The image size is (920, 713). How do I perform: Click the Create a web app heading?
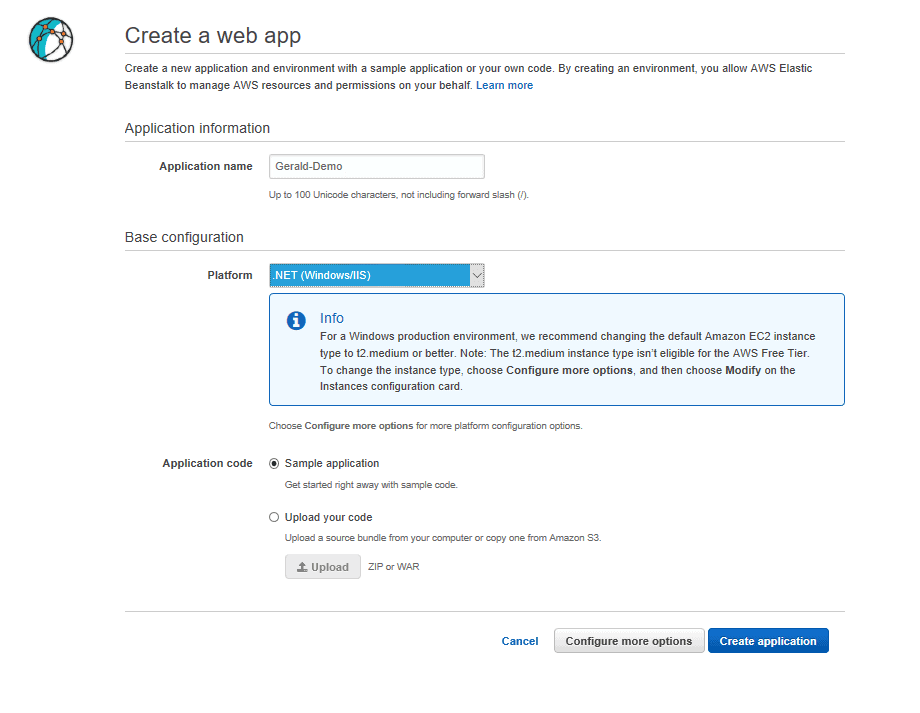[213, 36]
